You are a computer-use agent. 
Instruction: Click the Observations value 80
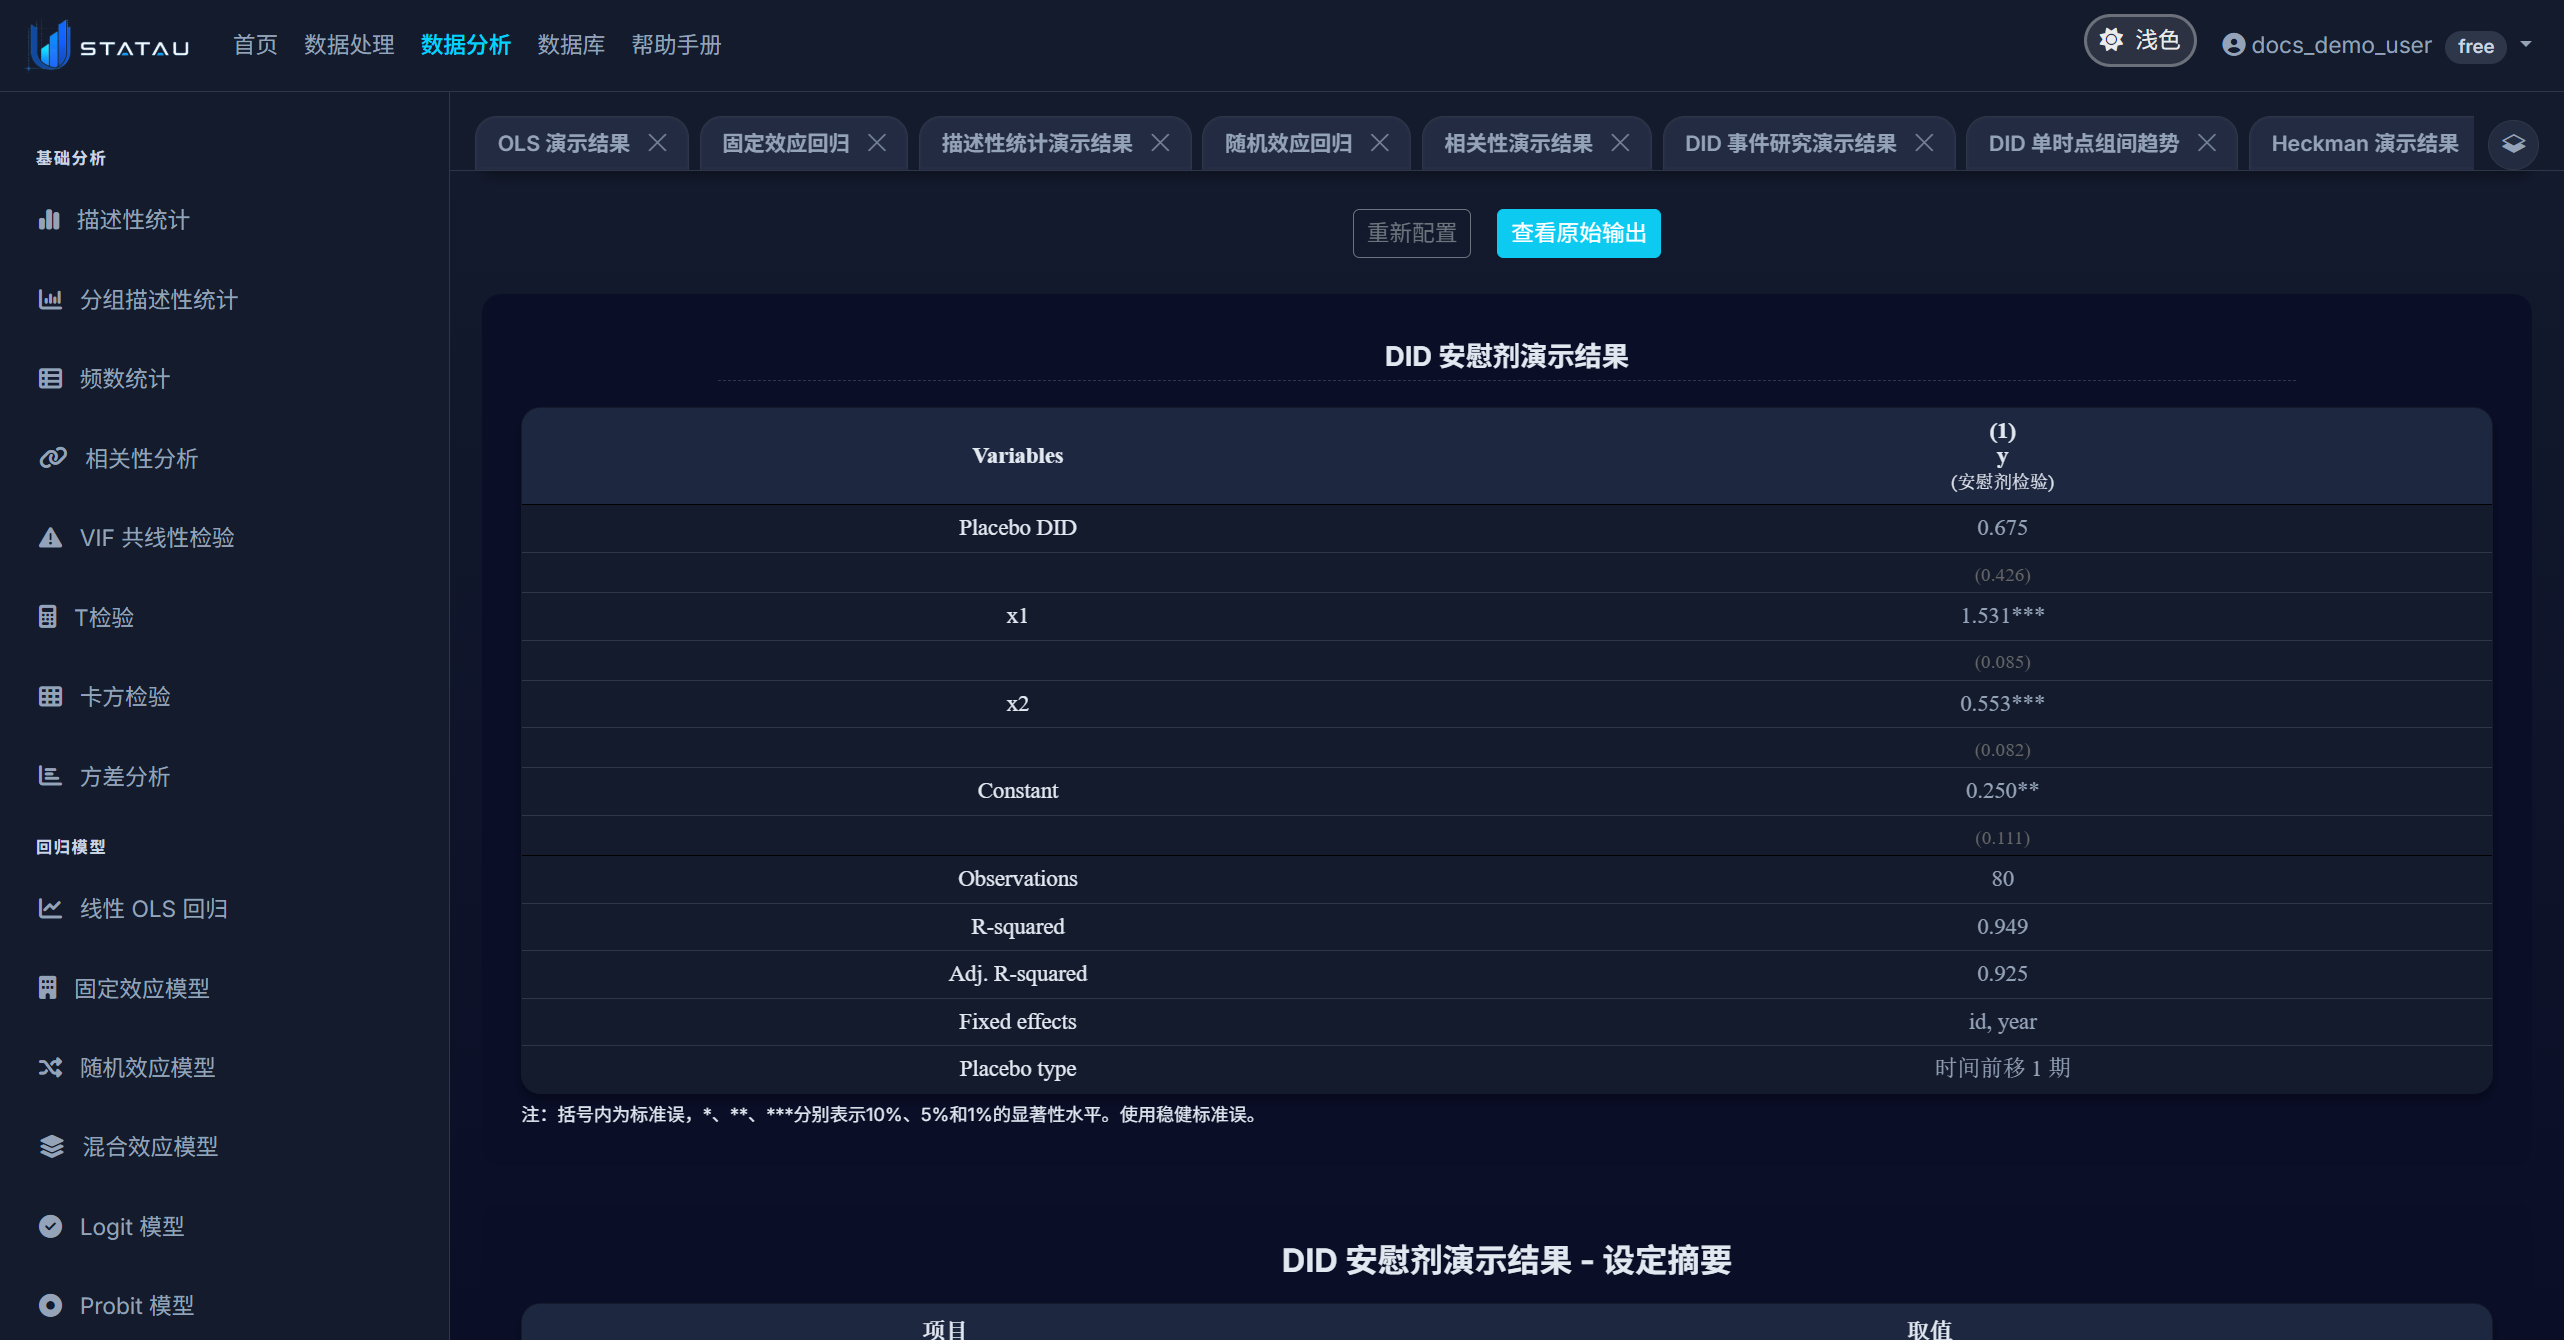tap(2002, 878)
